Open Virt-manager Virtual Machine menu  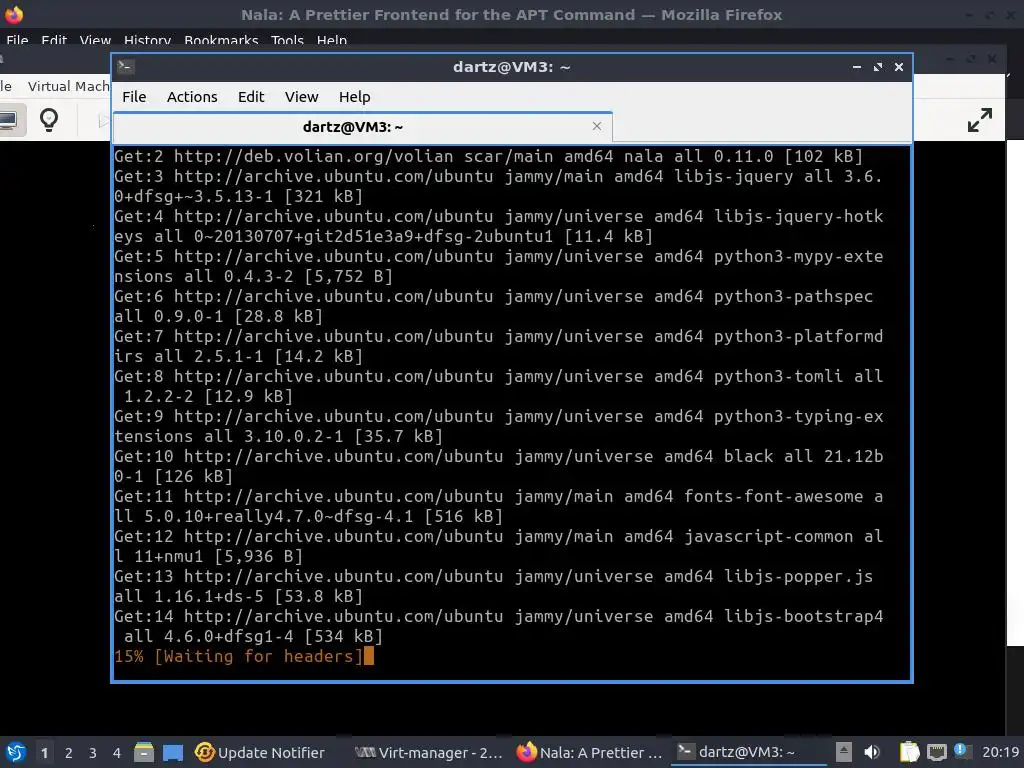(x=69, y=86)
